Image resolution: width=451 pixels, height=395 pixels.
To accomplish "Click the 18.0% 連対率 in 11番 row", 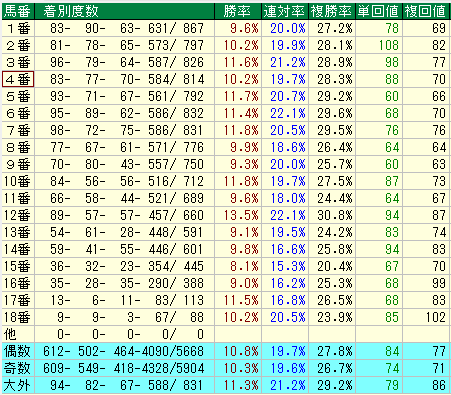I will click(288, 198).
